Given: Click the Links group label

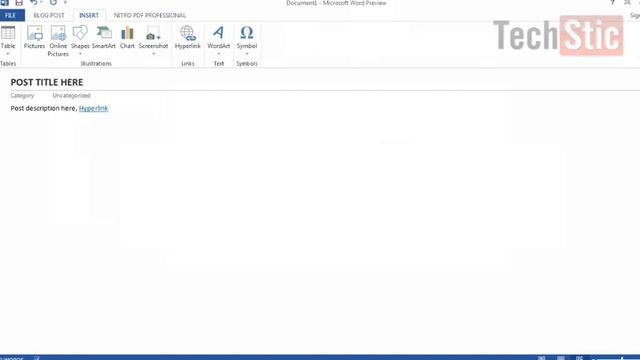Looking at the screenshot, I should point(188,64).
